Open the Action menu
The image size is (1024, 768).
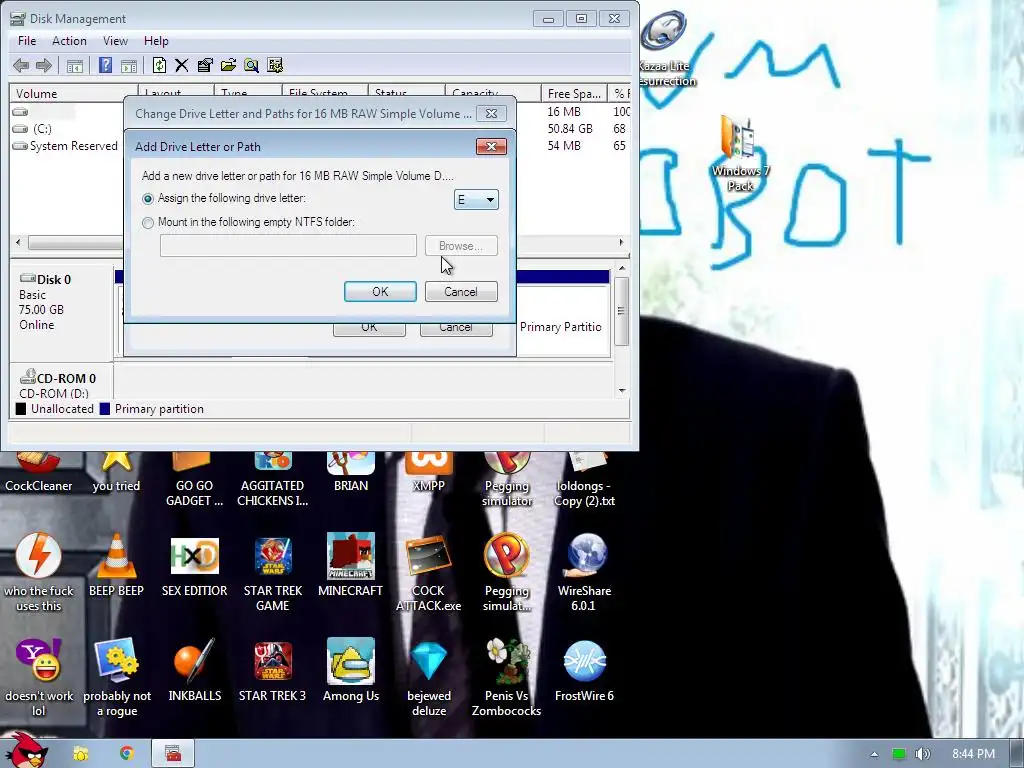(x=69, y=40)
